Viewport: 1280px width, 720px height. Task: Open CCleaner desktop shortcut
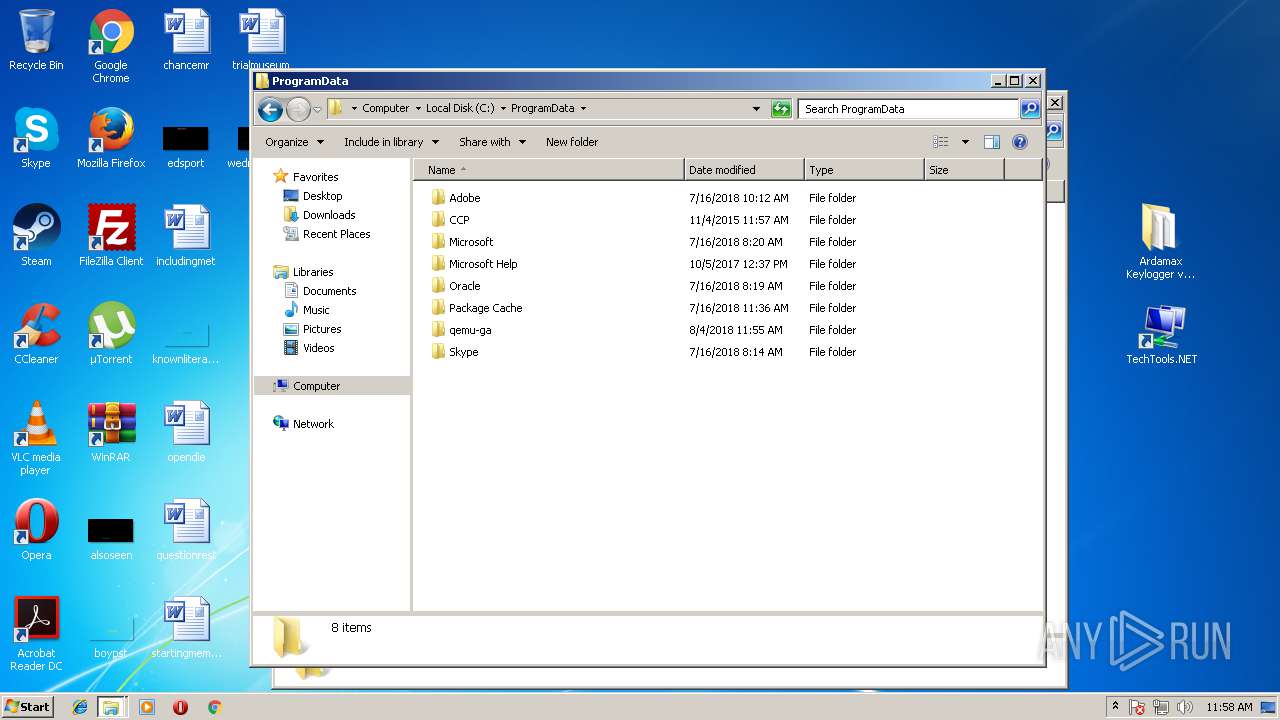[x=36, y=335]
